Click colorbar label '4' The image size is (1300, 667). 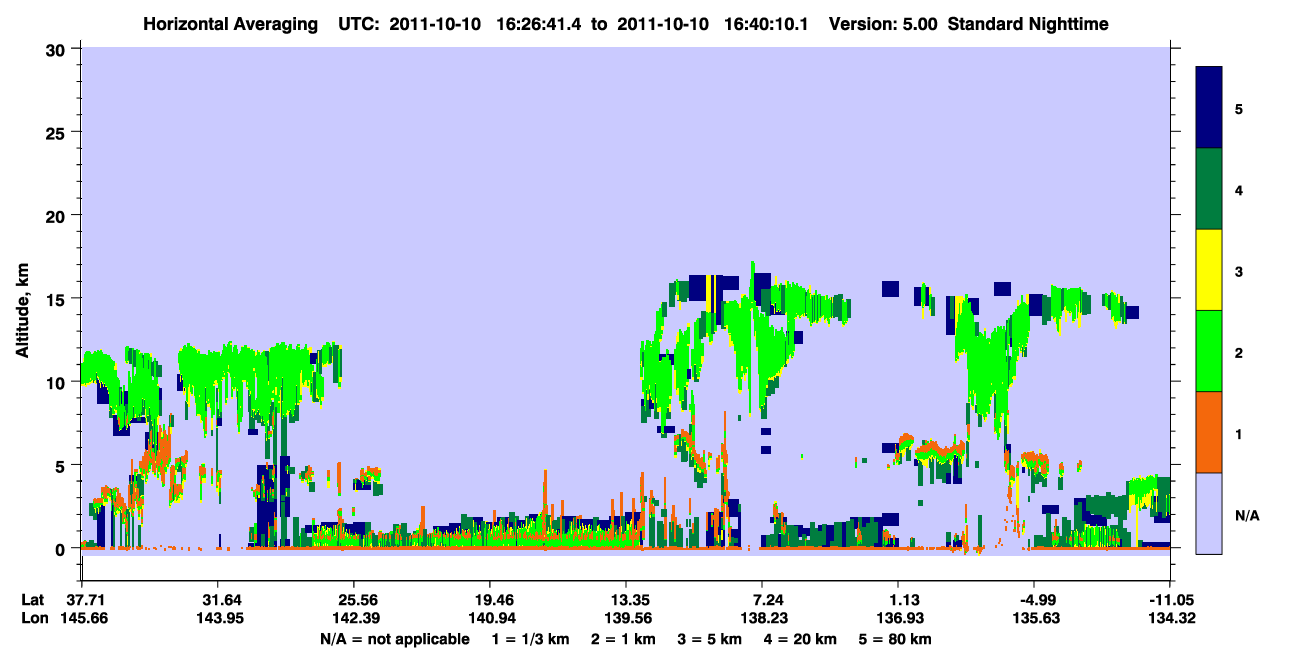click(x=1239, y=189)
